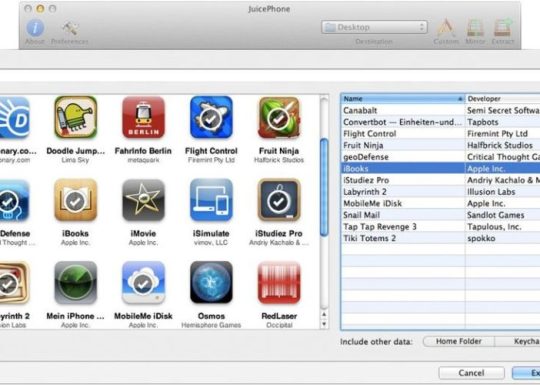This screenshot has height=385, width=540.
Task: Click the Mirror toolbar icon
Action: click(x=476, y=28)
